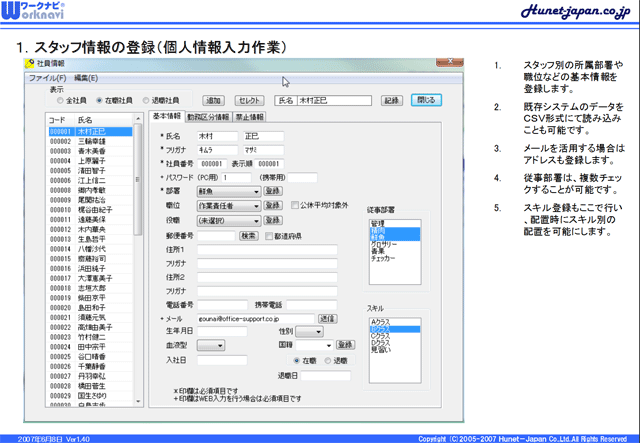Open the ファイル(F) menu

coord(47,77)
